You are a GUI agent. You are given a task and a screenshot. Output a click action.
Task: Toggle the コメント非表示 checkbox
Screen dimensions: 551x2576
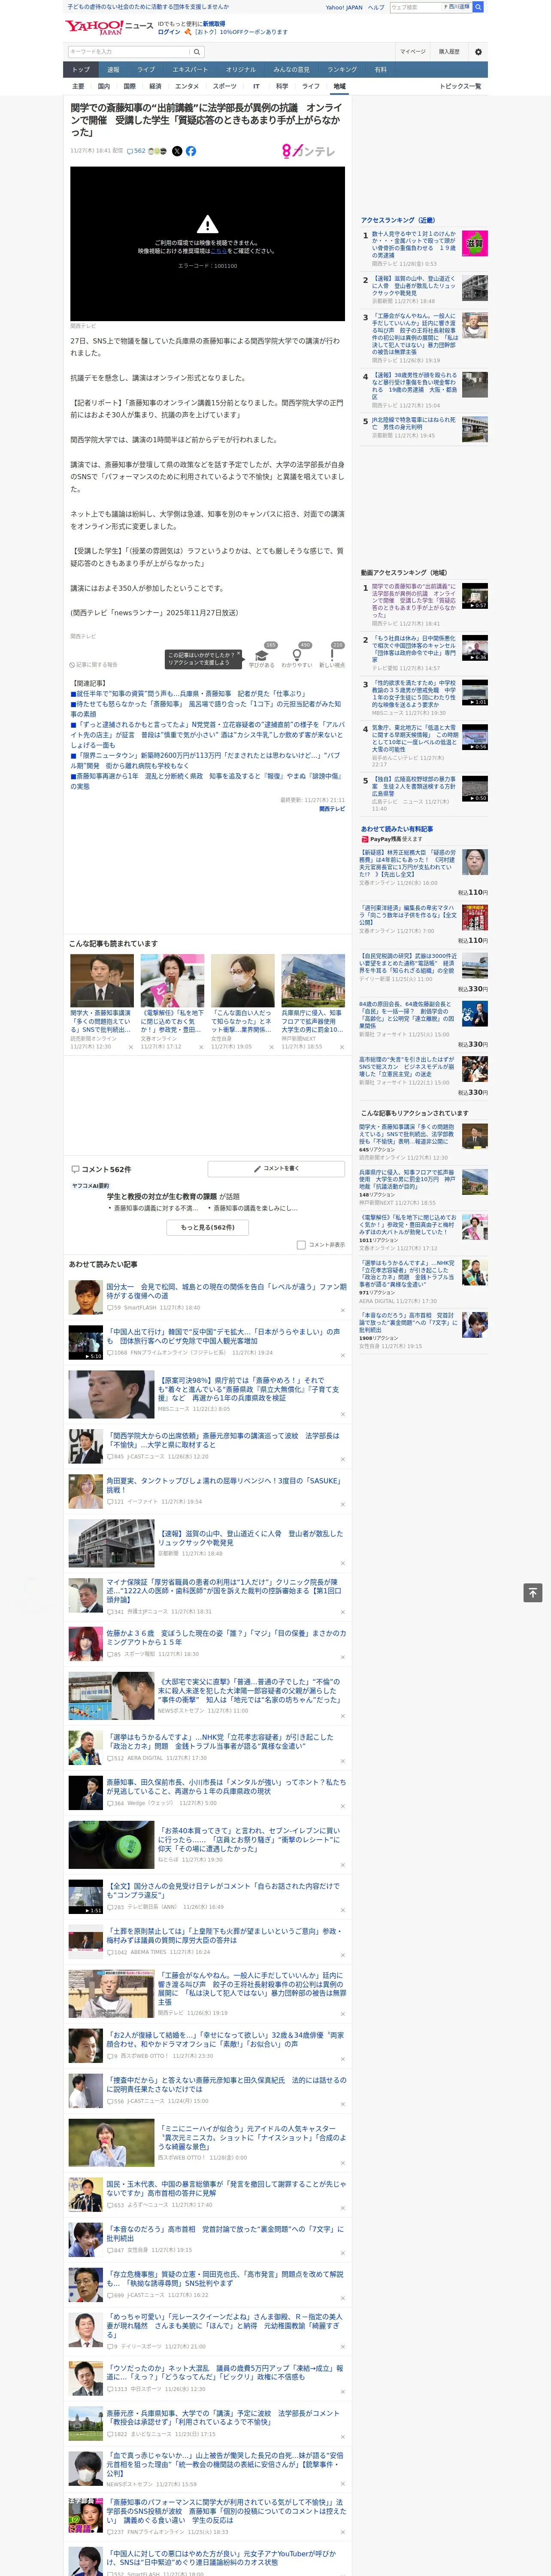[x=301, y=1245]
